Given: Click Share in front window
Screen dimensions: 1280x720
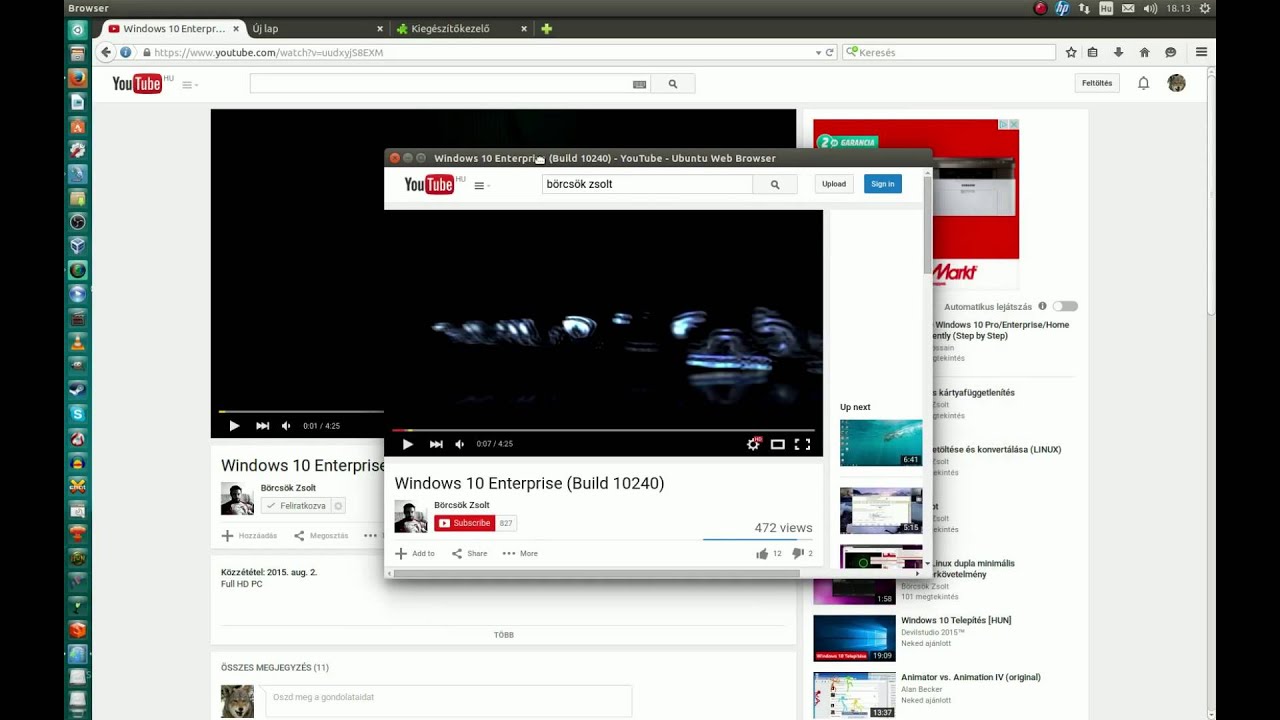Looking at the screenshot, I should 469,553.
